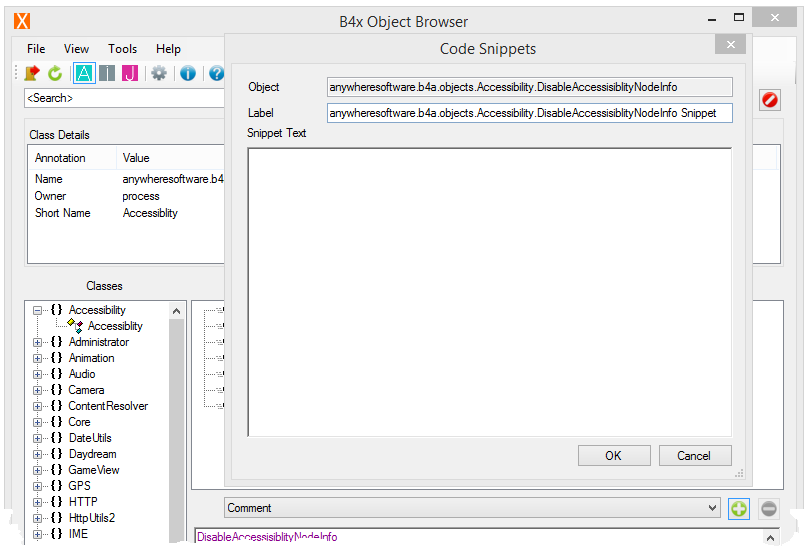
Task: Click Cancel in Code Snippets dialog
Action: 694,456
